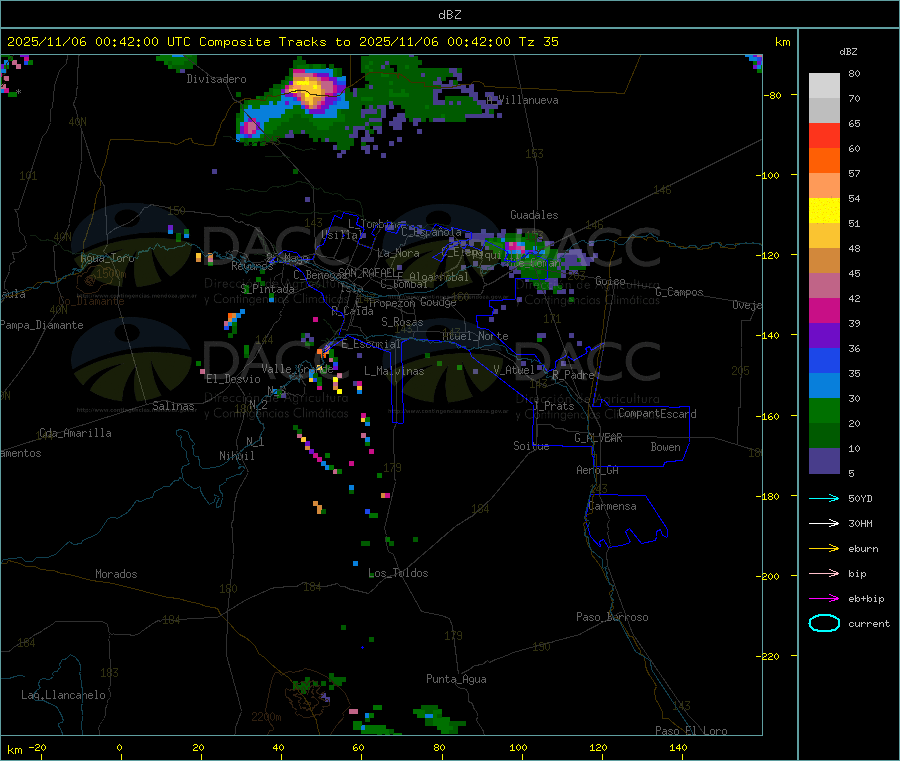This screenshot has height=761, width=900.
Task: Pick the blue swatch between 36 and 35 dBZ
Action: (824, 360)
